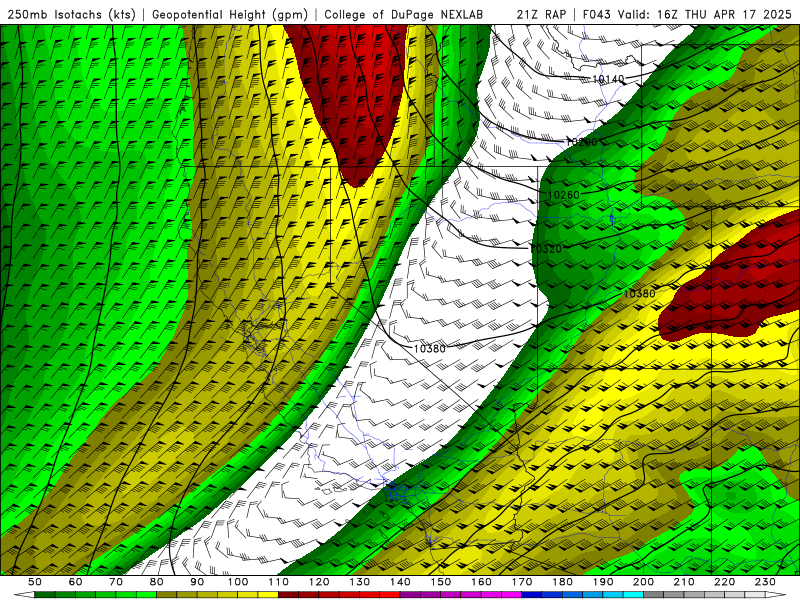Click the 220 value on the color scale
This screenshot has width=800, height=600.
click(x=725, y=582)
